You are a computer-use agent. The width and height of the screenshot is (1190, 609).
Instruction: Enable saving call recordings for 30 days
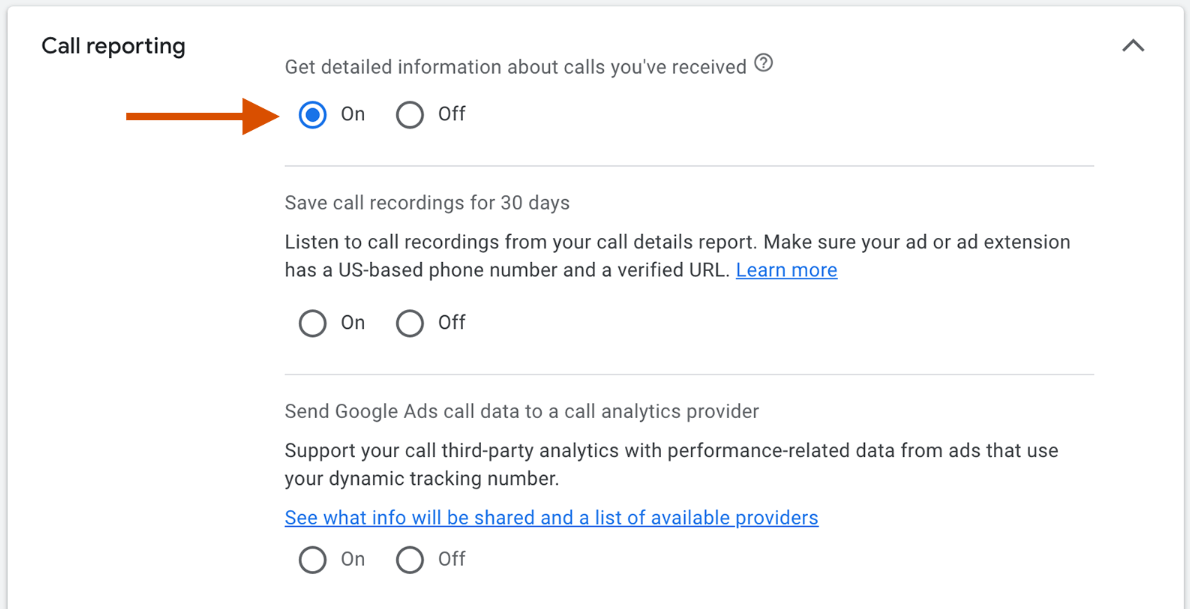[313, 323]
